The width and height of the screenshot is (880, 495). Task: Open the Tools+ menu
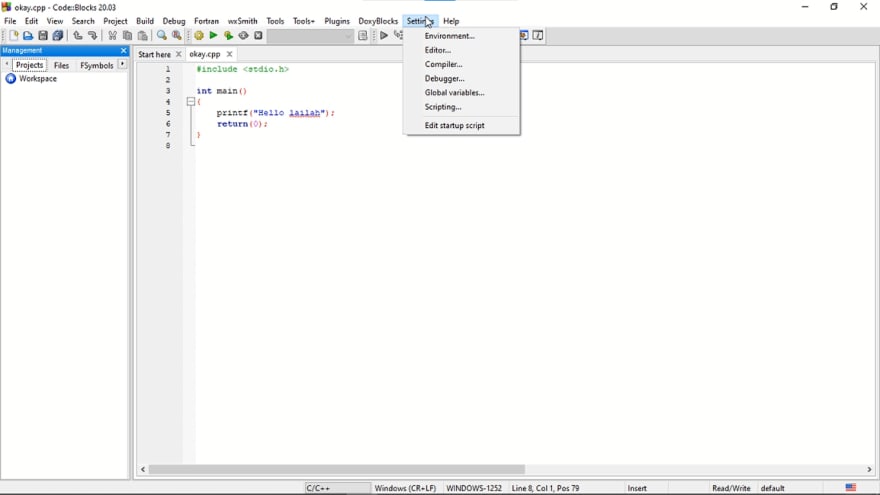(x=304, y=21)
